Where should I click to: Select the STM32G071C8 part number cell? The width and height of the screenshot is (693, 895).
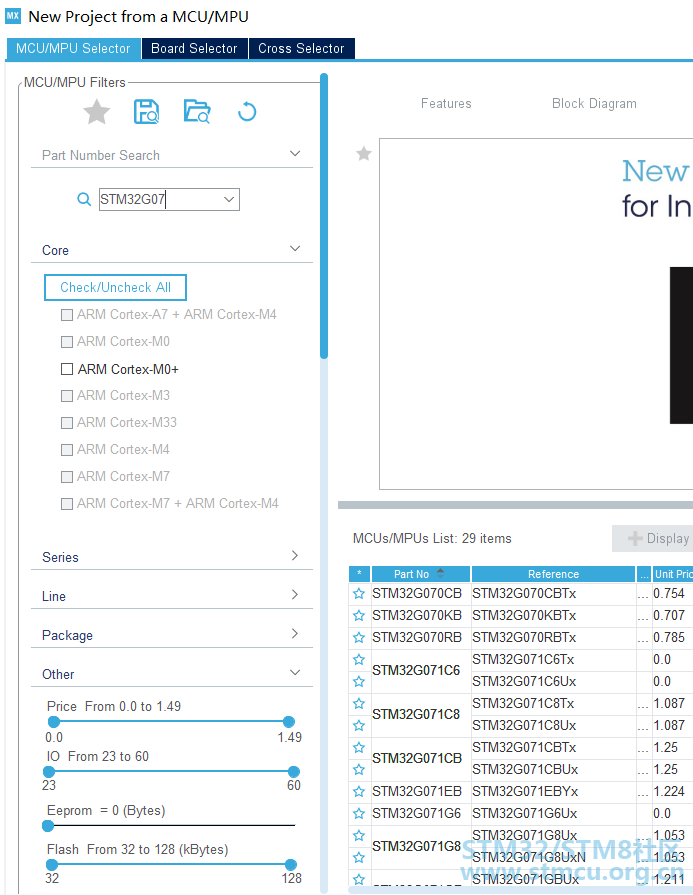click(420, 715)
